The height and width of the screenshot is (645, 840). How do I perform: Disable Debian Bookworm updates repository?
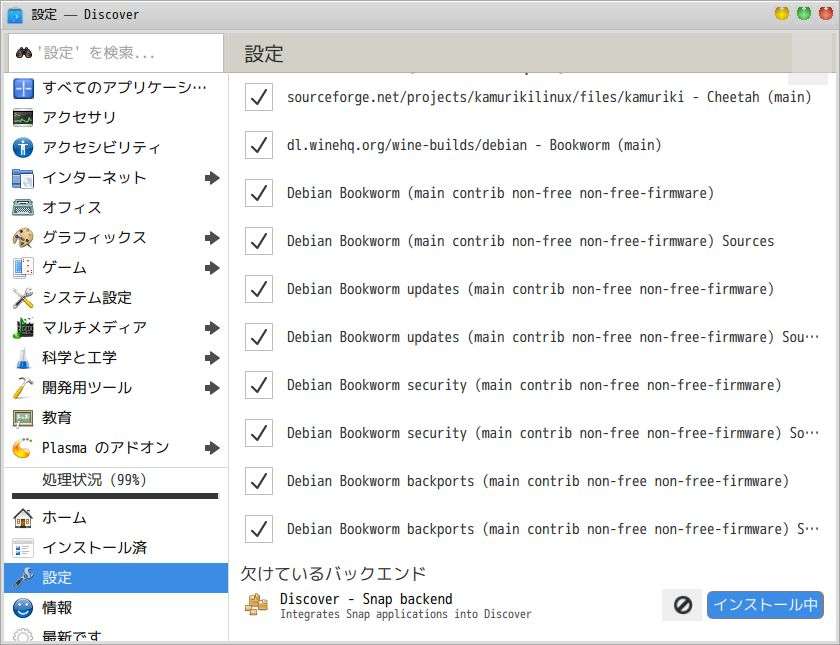pyautogui.click(x=259, y=289)
